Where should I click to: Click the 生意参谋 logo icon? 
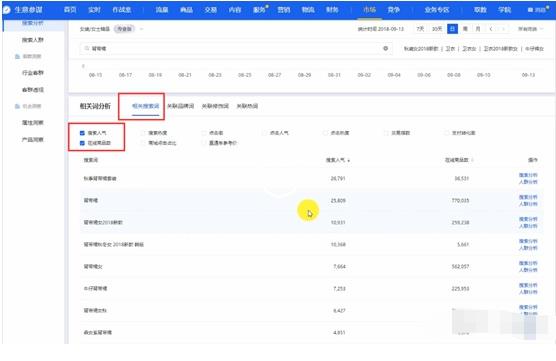[6, 10]
